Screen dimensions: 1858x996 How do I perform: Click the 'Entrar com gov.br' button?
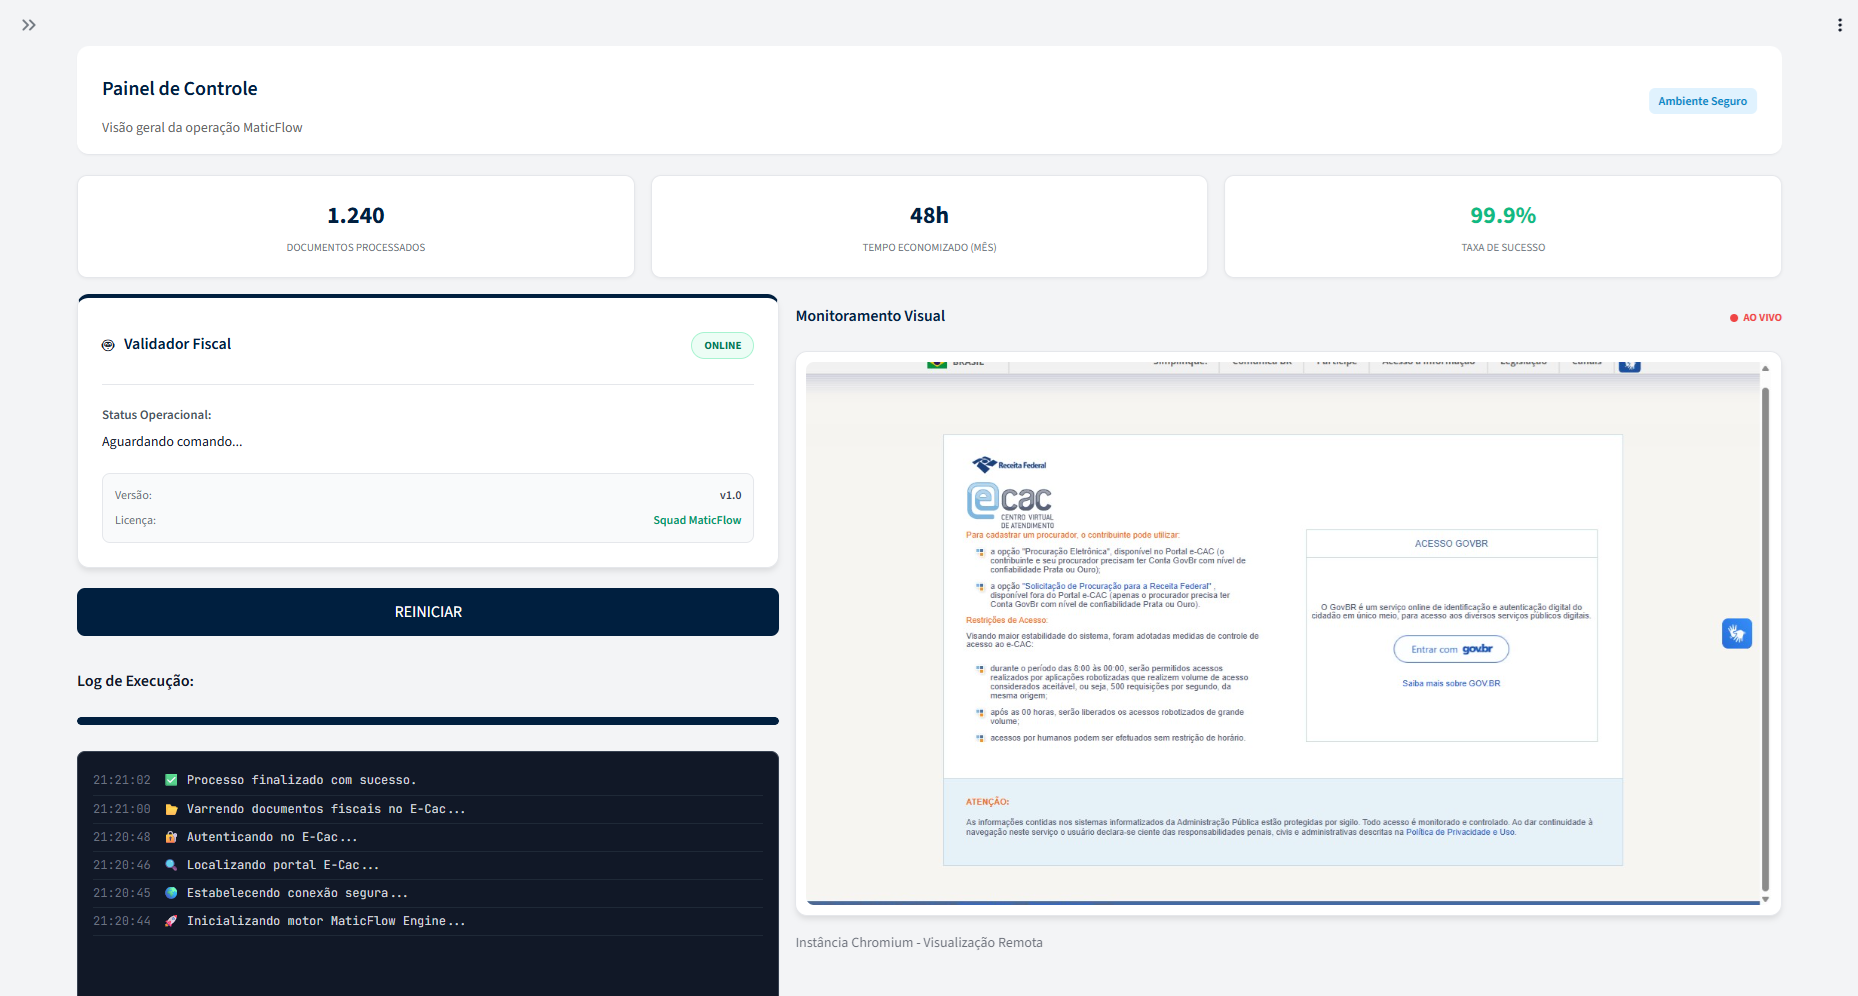pos(1450,649)
